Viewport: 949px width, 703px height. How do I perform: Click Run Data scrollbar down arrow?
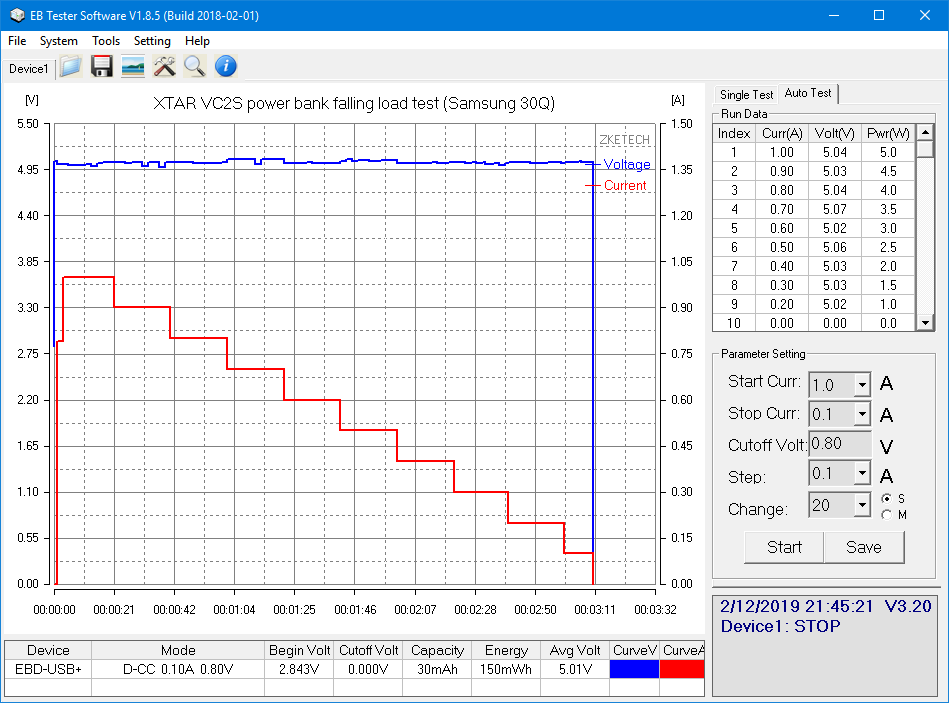(x=925, y=323)
